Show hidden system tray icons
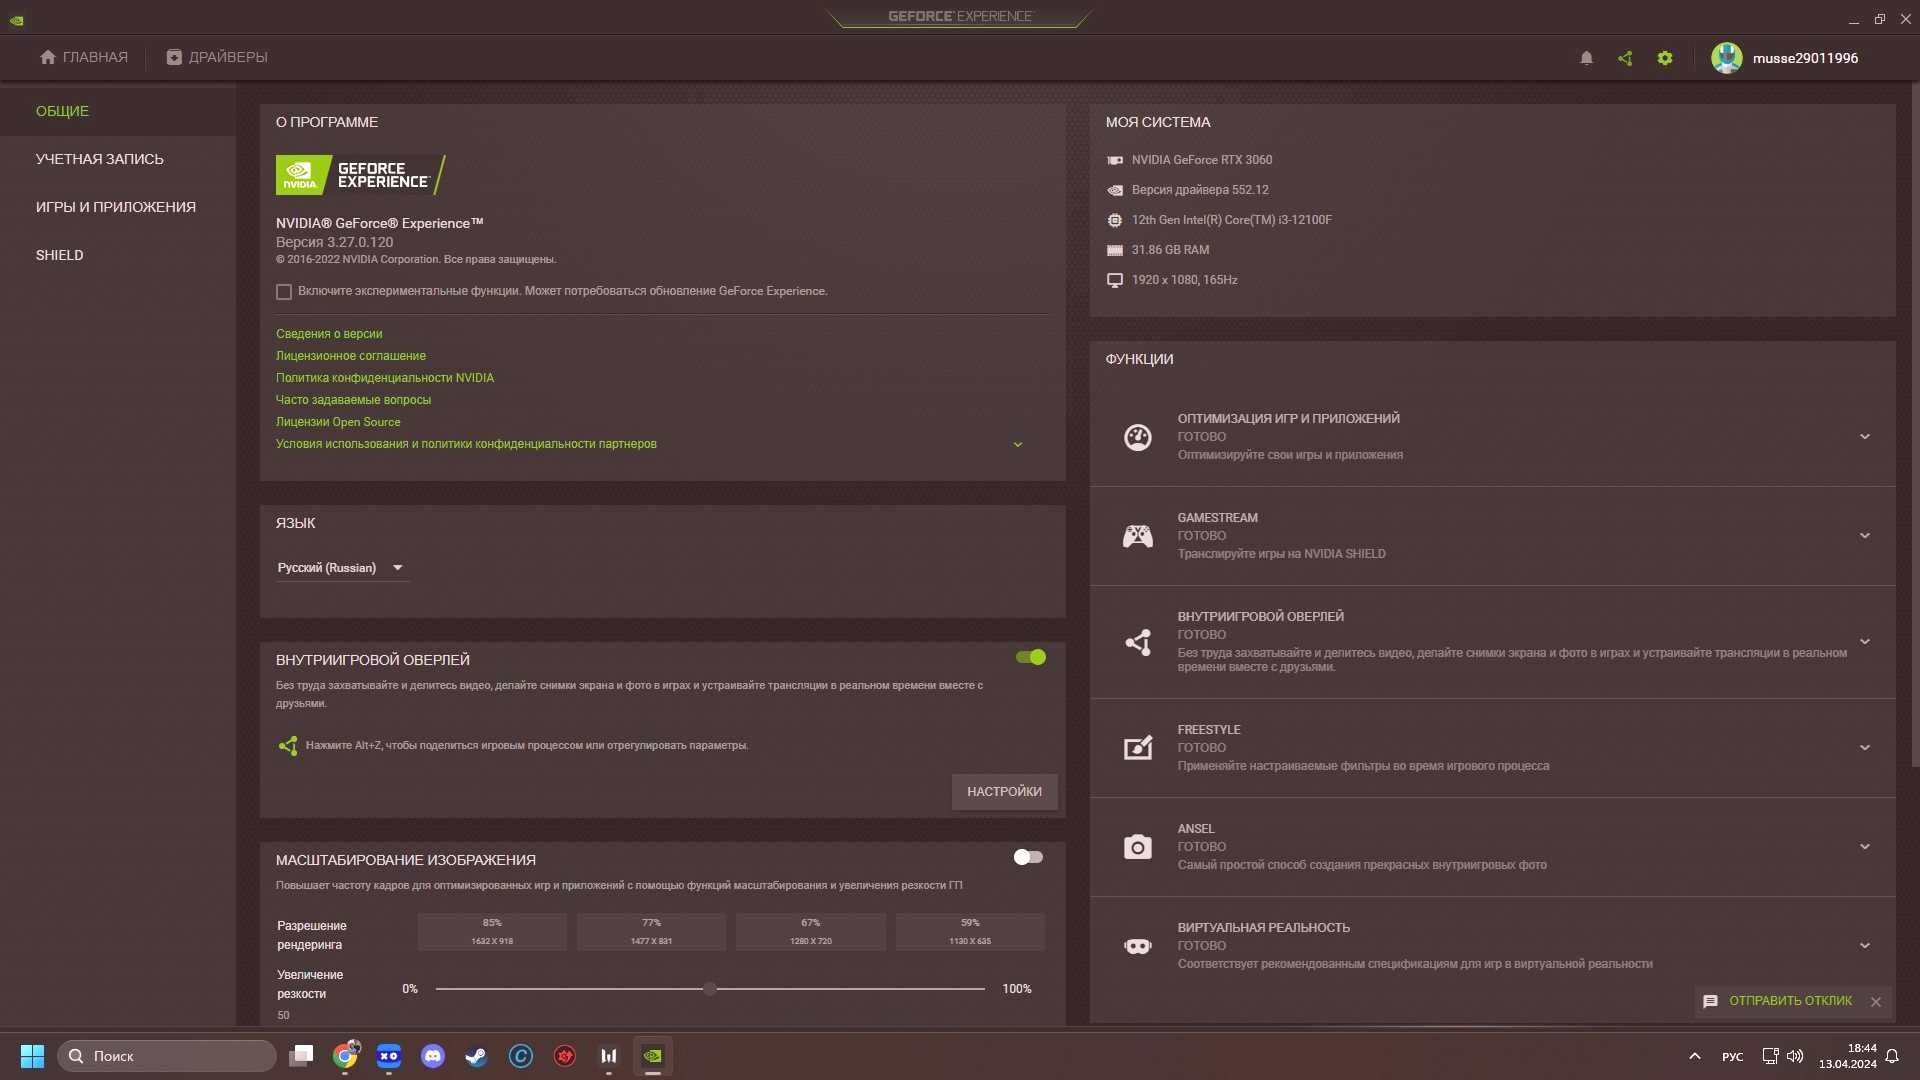This screenshot has width=1920, height=1080. (x=1694, y=1056)
